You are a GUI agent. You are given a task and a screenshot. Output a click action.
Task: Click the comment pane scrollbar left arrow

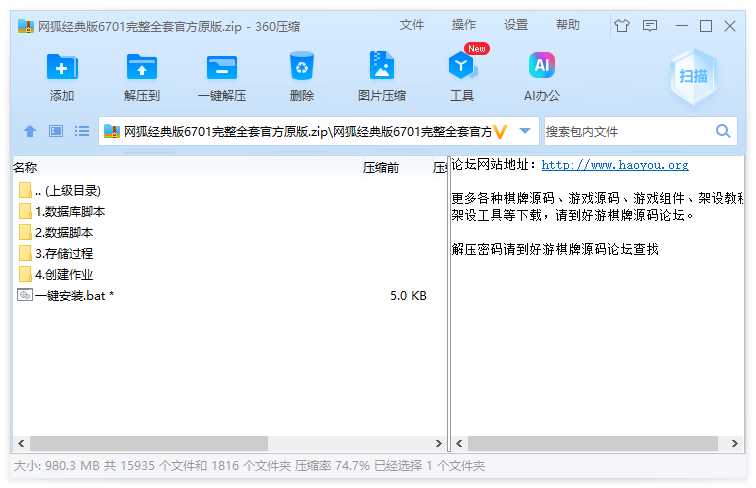[459, 443]
